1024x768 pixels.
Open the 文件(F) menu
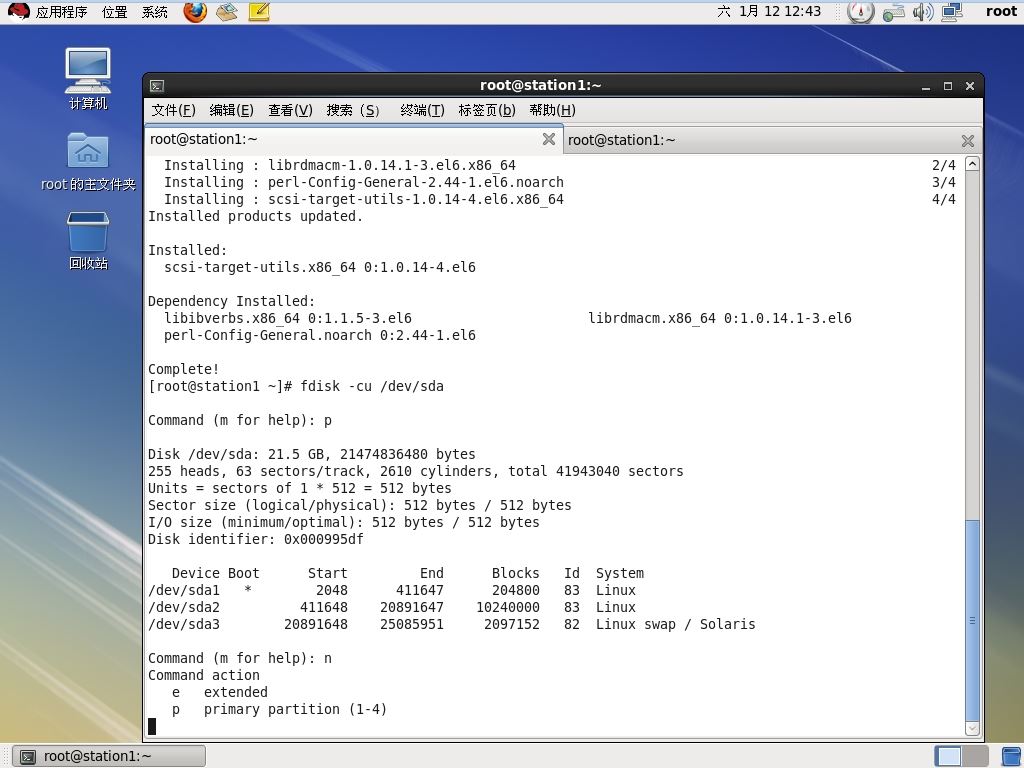click(x=173, y=110)
